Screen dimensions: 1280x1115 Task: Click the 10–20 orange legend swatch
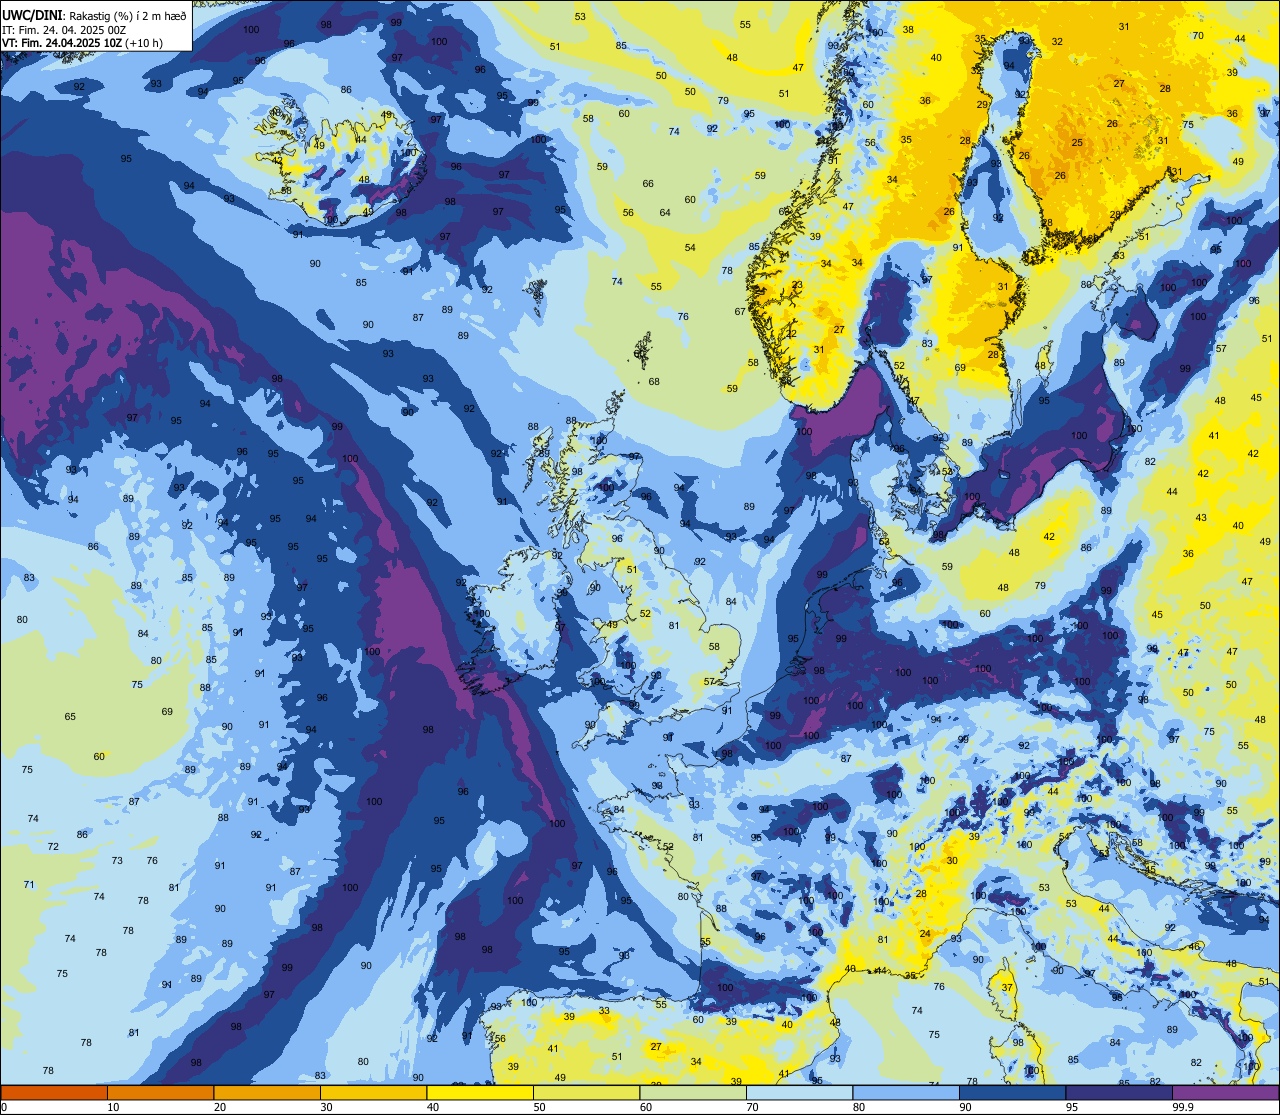[160, 1093]
